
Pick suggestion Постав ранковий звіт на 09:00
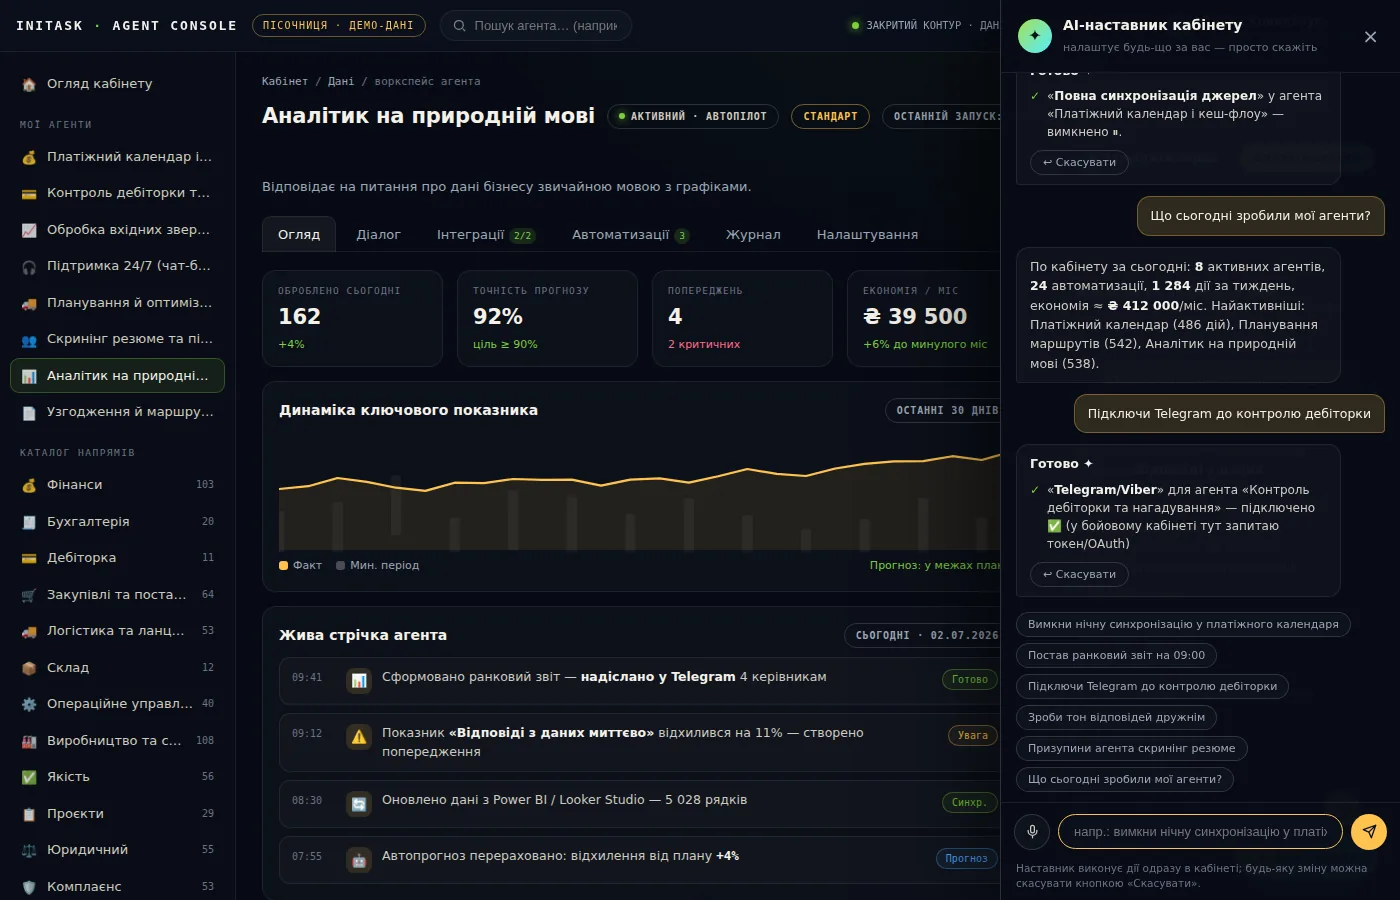pyautogui.click(x=1116, y=655)
